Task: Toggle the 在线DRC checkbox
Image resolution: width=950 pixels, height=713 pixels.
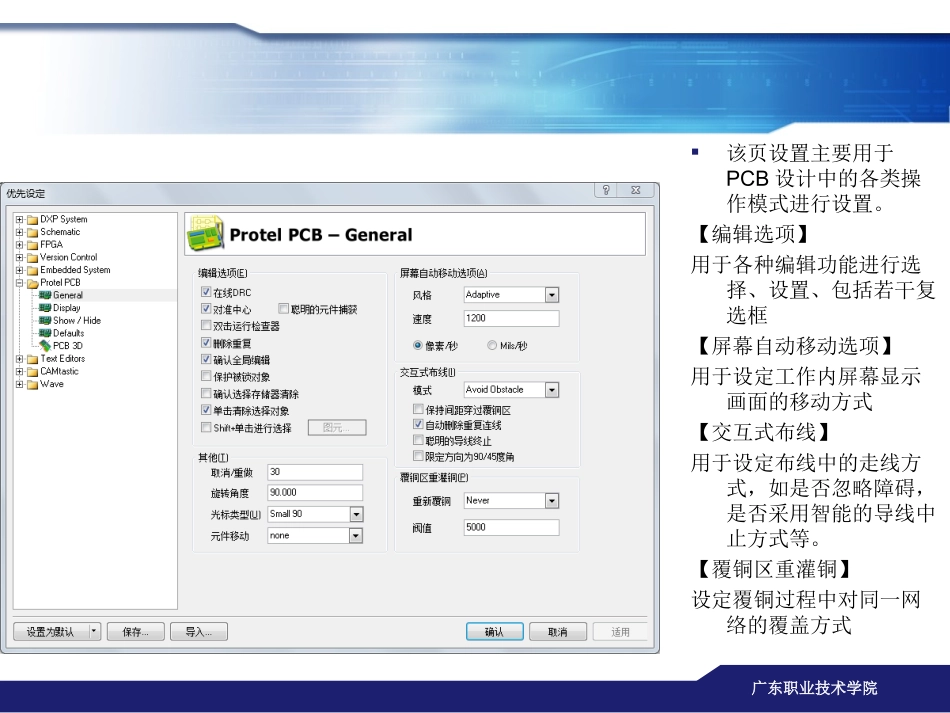Action: (206, 292)
